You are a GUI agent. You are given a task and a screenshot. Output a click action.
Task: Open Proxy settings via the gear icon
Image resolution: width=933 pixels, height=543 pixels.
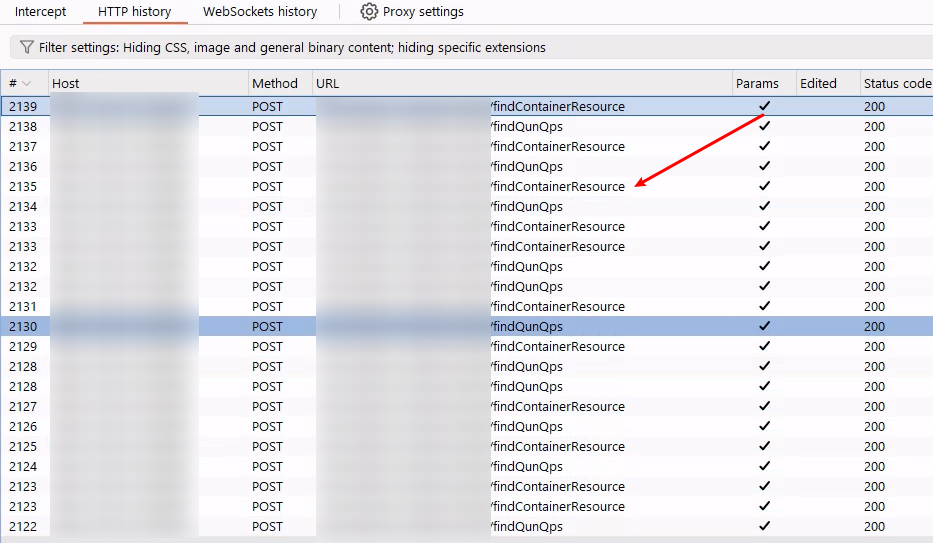(369, 12)
